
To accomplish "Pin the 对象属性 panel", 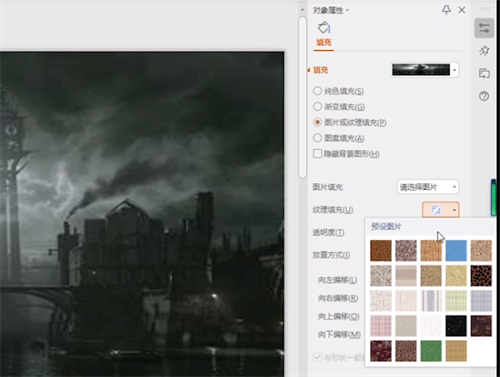I will [x=446, y=10].
